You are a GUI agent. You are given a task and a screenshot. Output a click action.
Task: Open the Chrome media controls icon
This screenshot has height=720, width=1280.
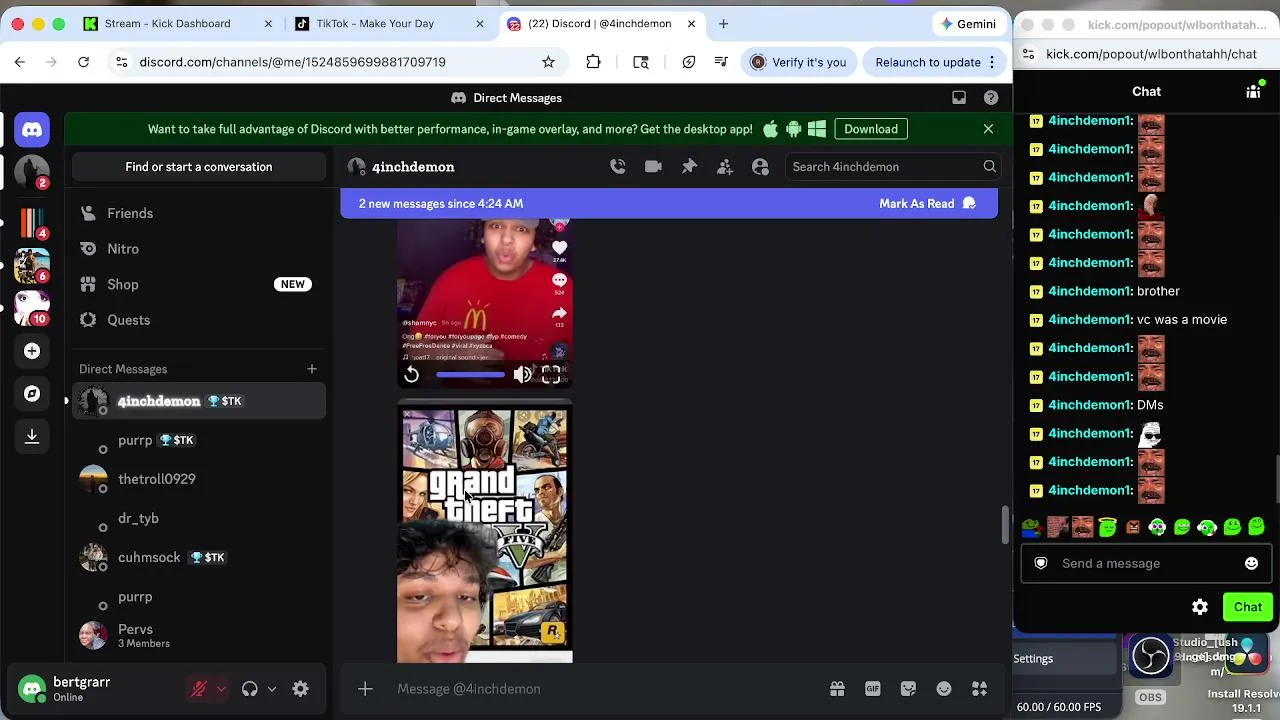point(721,62)
